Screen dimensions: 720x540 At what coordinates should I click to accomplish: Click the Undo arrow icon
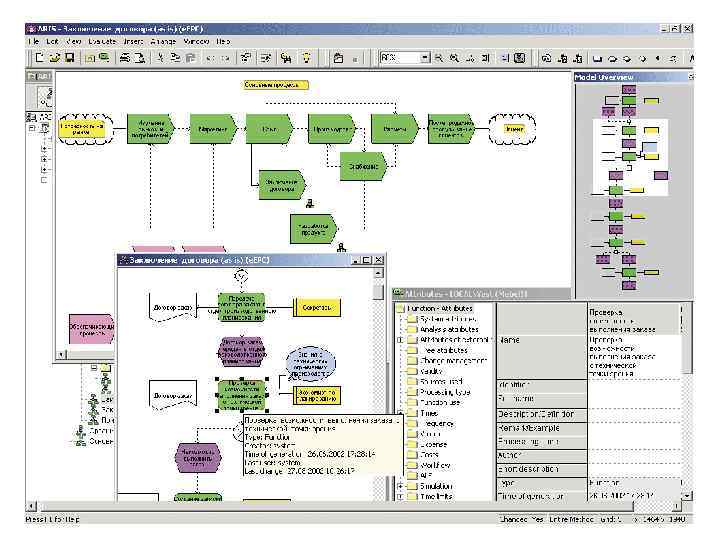[210, 58]
